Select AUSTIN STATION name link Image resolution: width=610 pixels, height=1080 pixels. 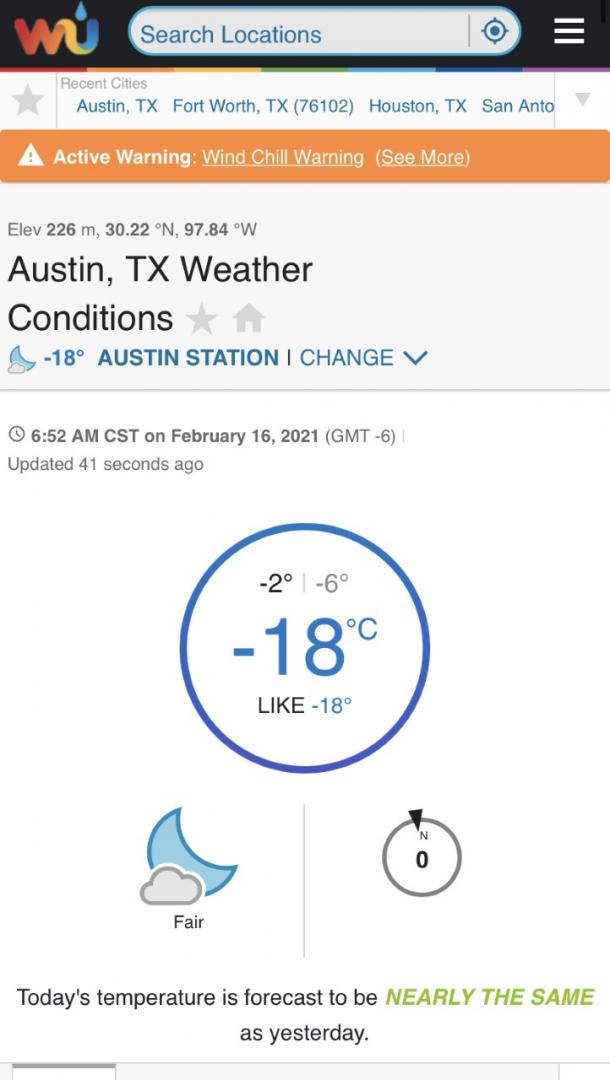tap(188, 357)
